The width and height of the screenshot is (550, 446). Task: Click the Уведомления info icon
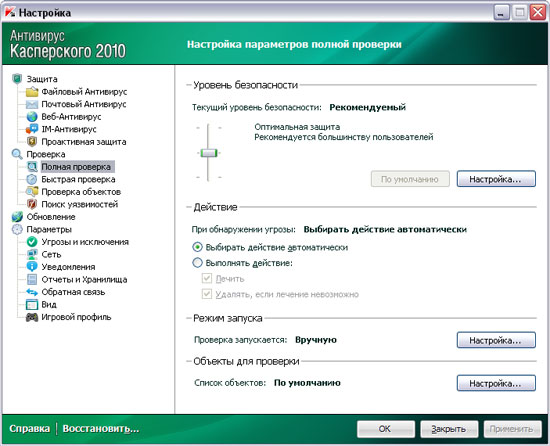click(x=32, y=267)
